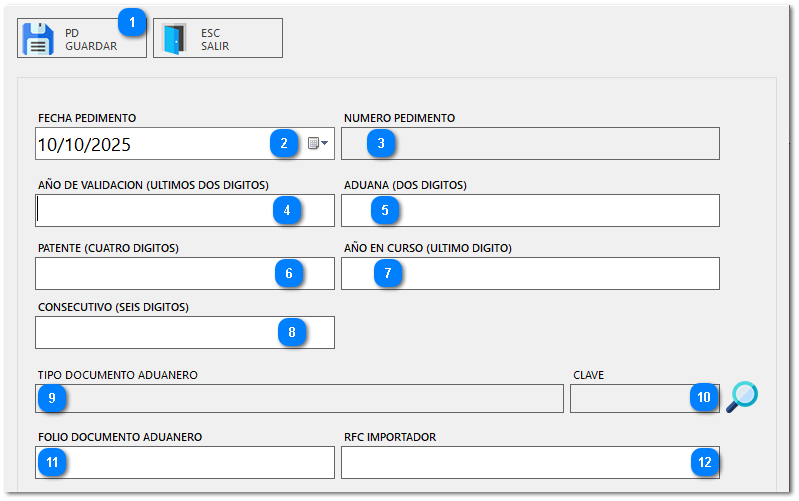The image size is (799, 501).
Task: Click the Patente four-digit field
Action: pos(150,273)
